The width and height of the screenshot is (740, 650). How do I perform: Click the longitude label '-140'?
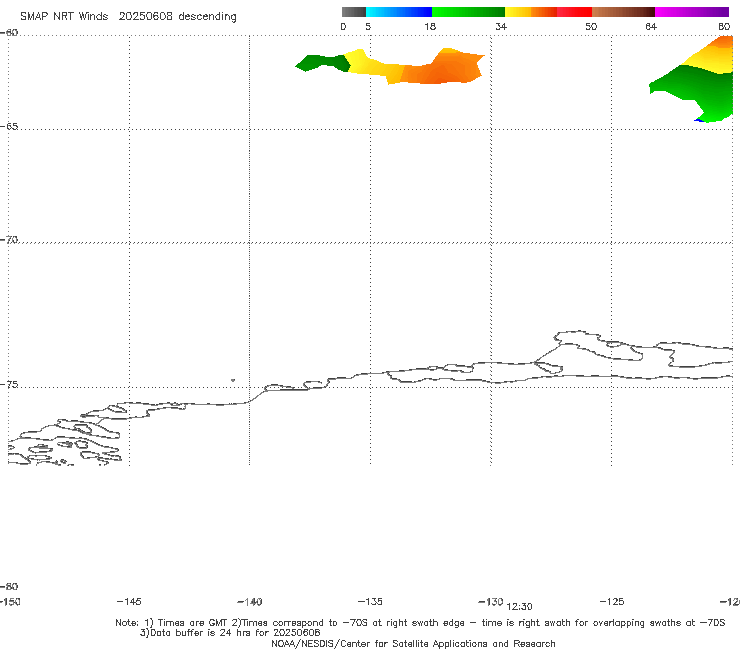tap(250, 602)
